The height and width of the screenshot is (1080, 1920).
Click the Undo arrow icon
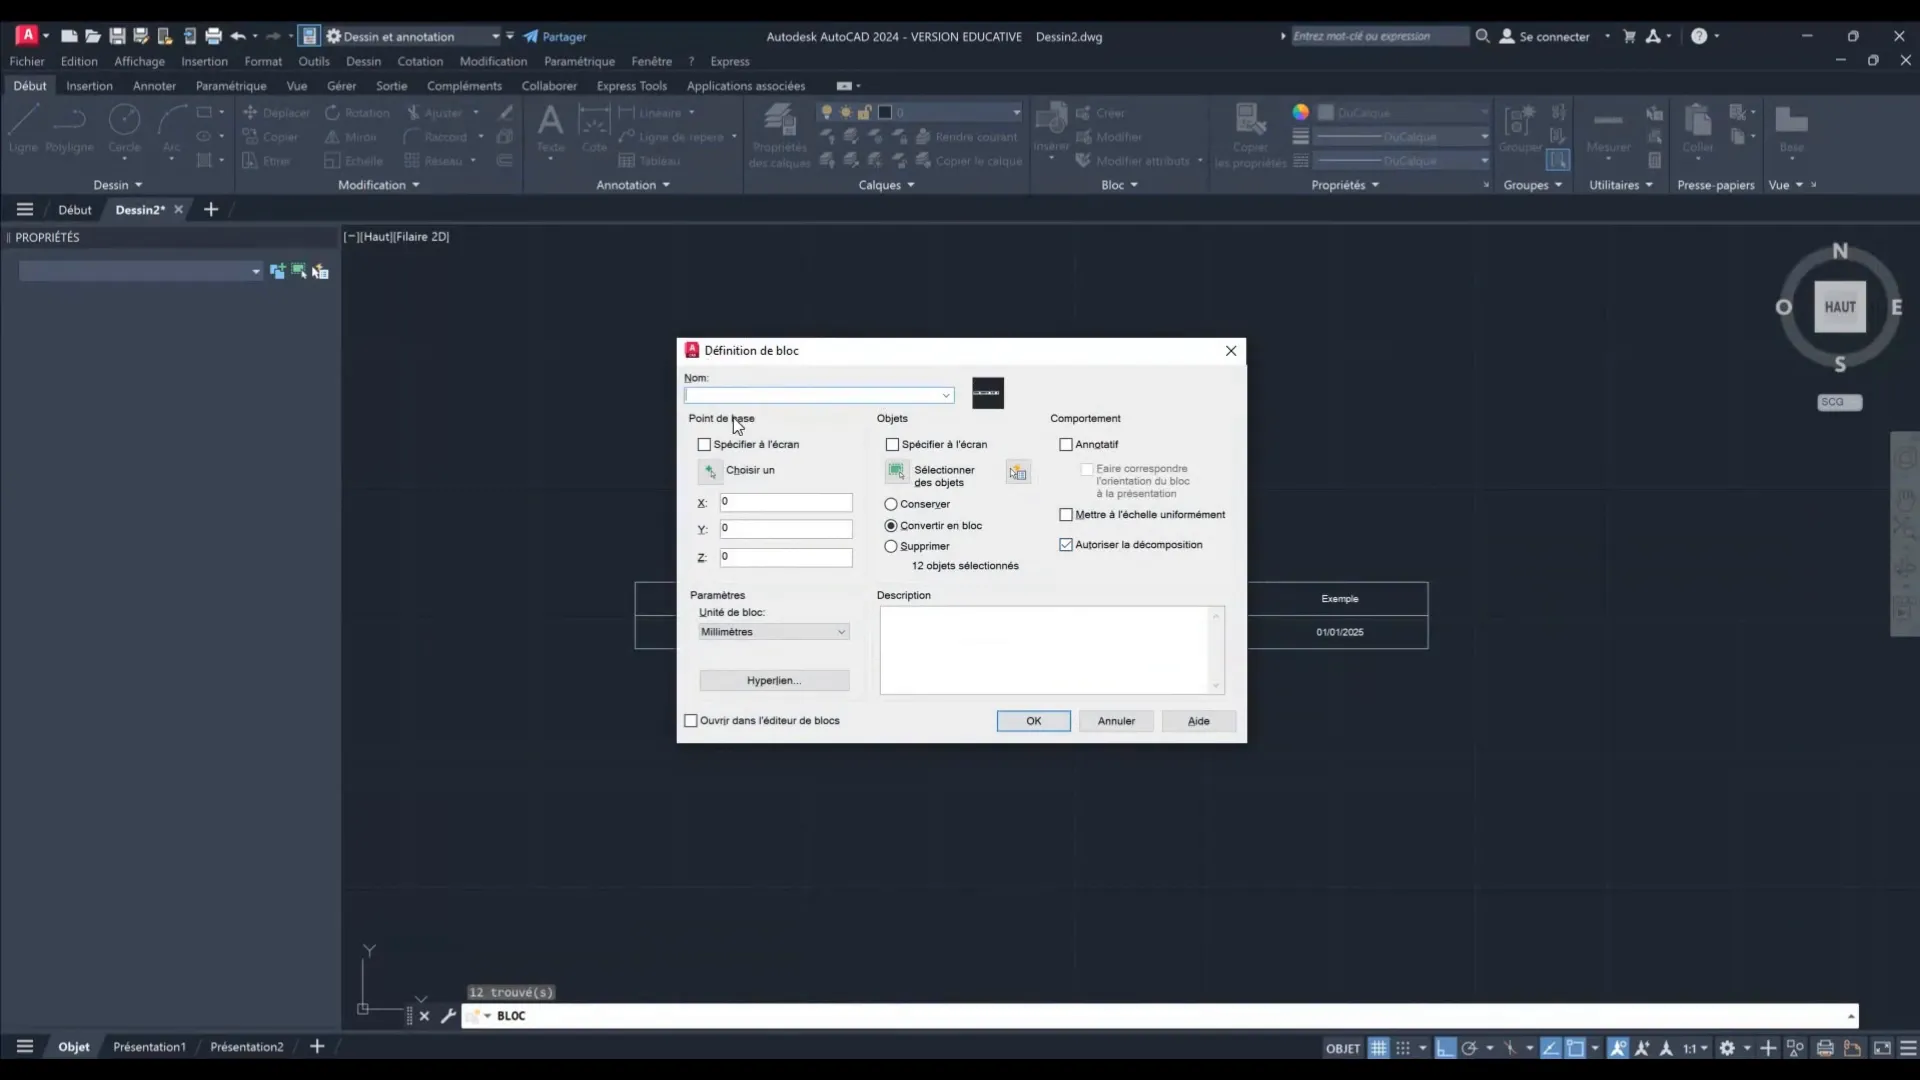237,36
